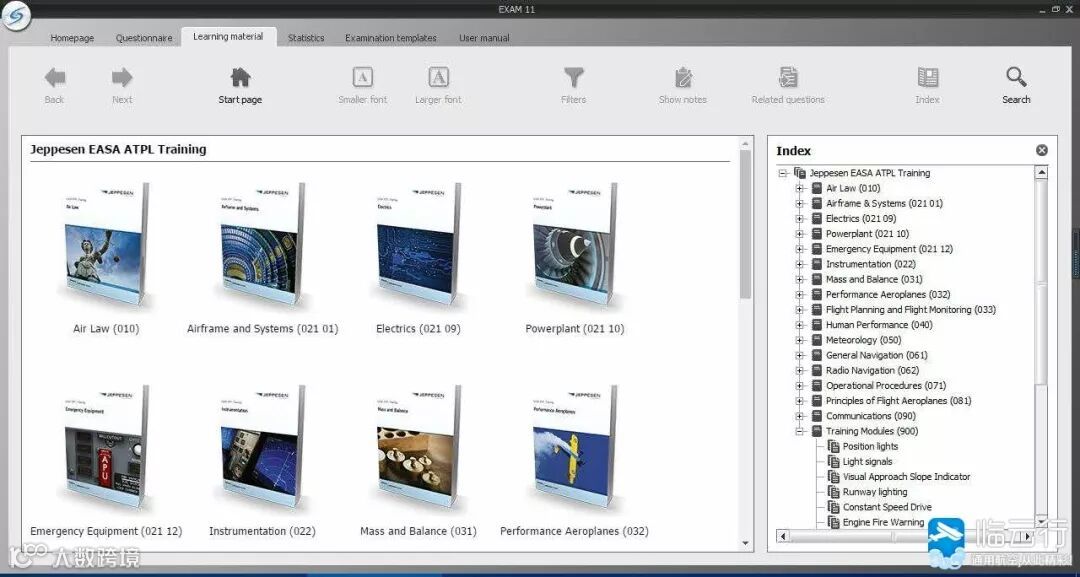Screen dimensions: 1080x577
Task: Click the book icon beside Communications (090)
Action: (817, 416)
